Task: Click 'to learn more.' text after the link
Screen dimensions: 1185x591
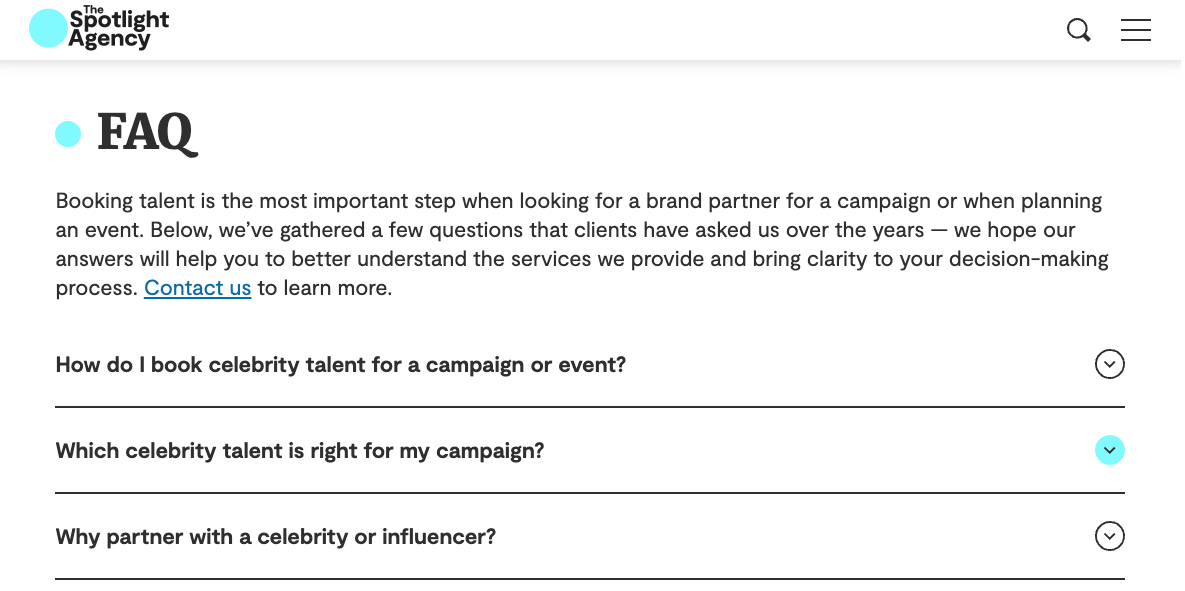Action: pos(325,288)
